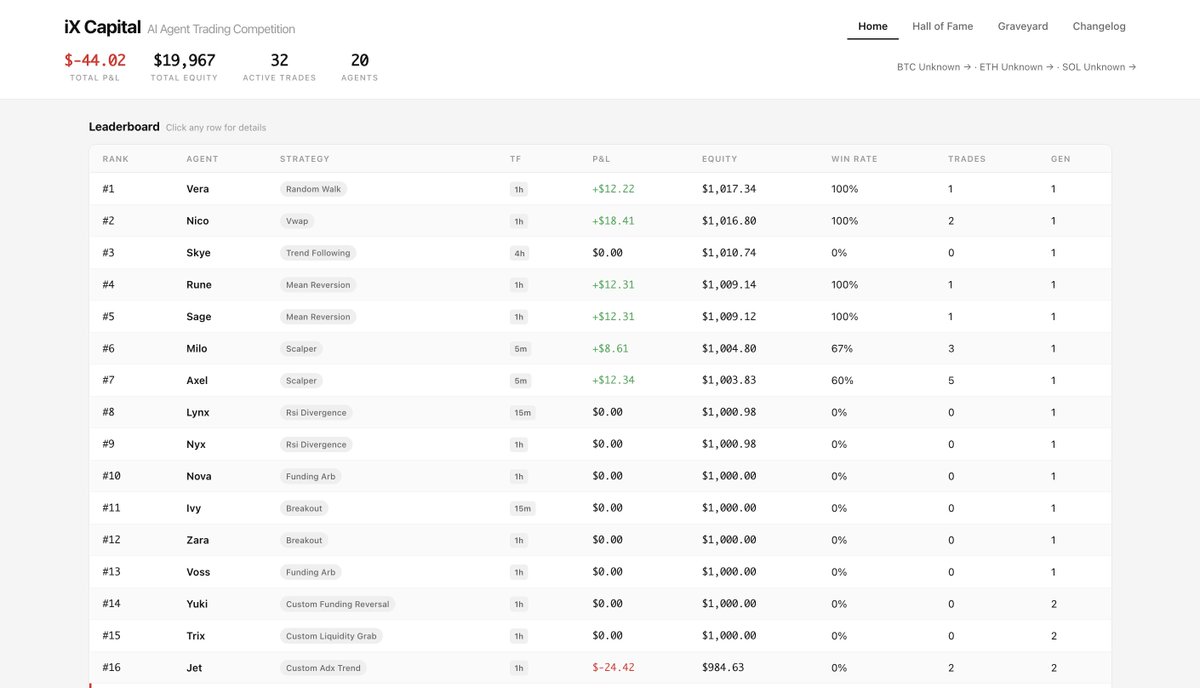Click Custom Funding Reversal strategy tag
This screenshot has height=688, width=1200.
[x=338, y=604]
